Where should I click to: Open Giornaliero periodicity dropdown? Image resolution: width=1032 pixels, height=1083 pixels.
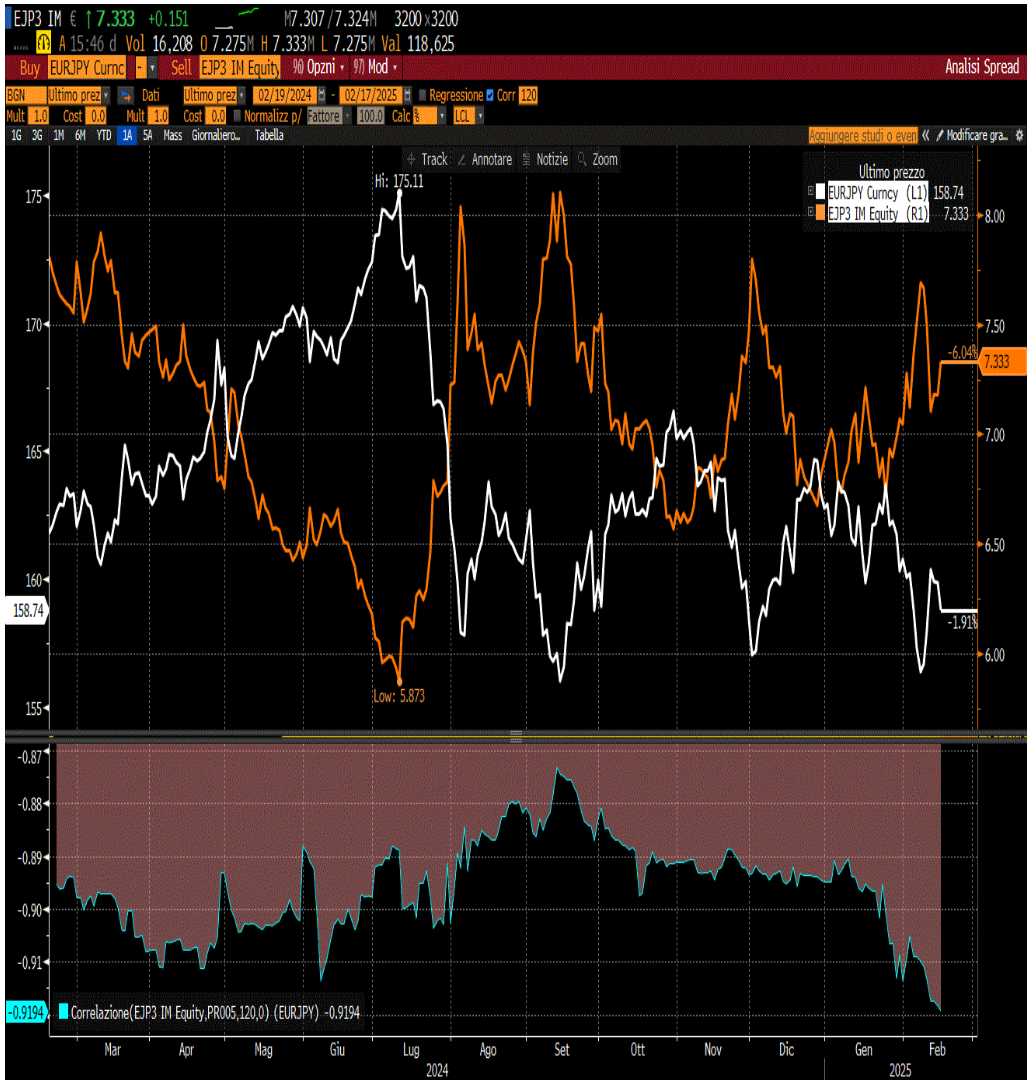216,135
